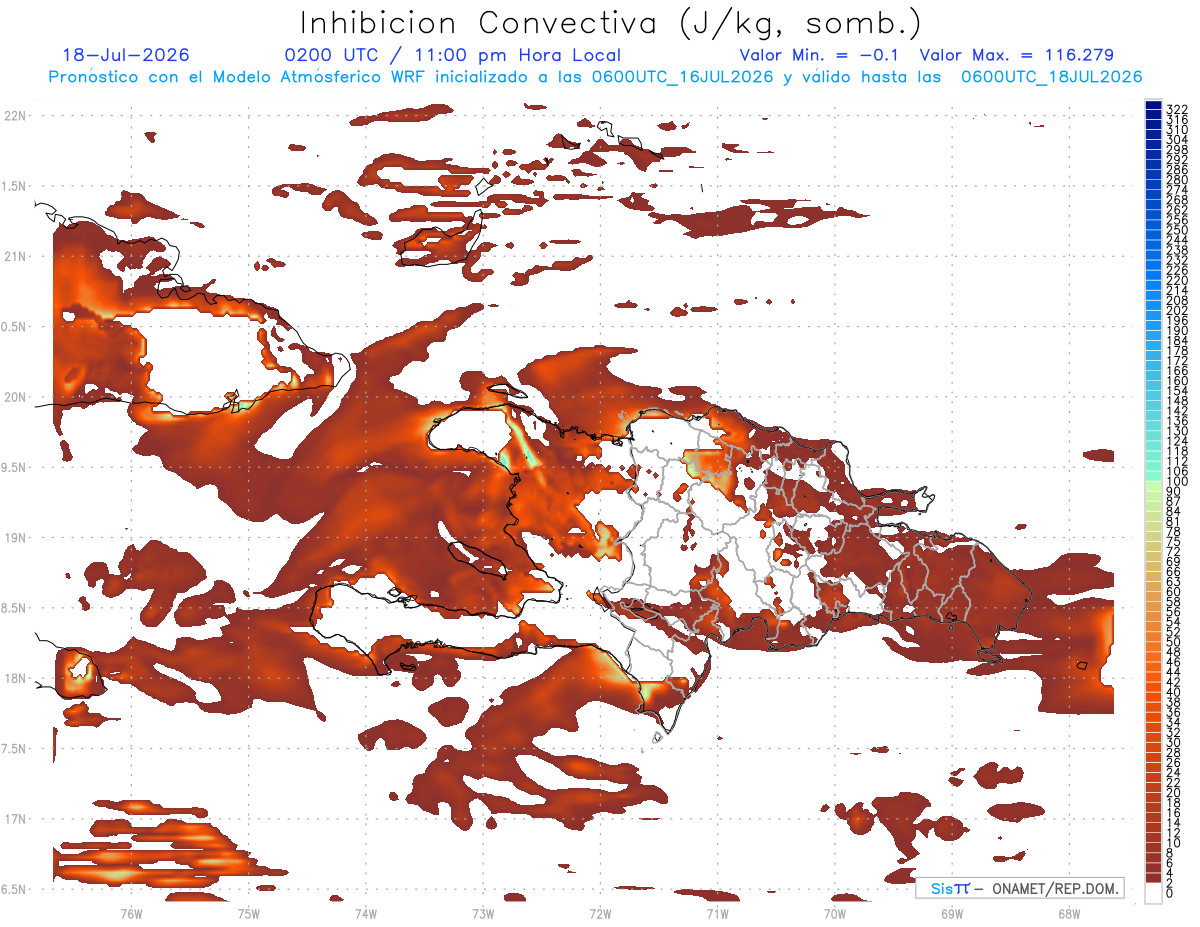Click the 19N latitude label
The image size is (1200, 927).
[15, 538]
